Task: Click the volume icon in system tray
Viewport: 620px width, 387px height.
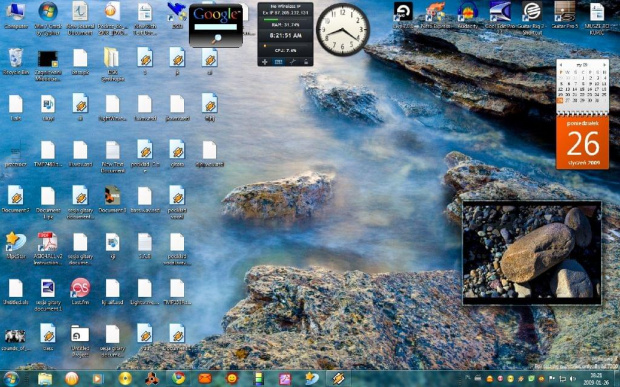Action: click(x=573, y=379)
